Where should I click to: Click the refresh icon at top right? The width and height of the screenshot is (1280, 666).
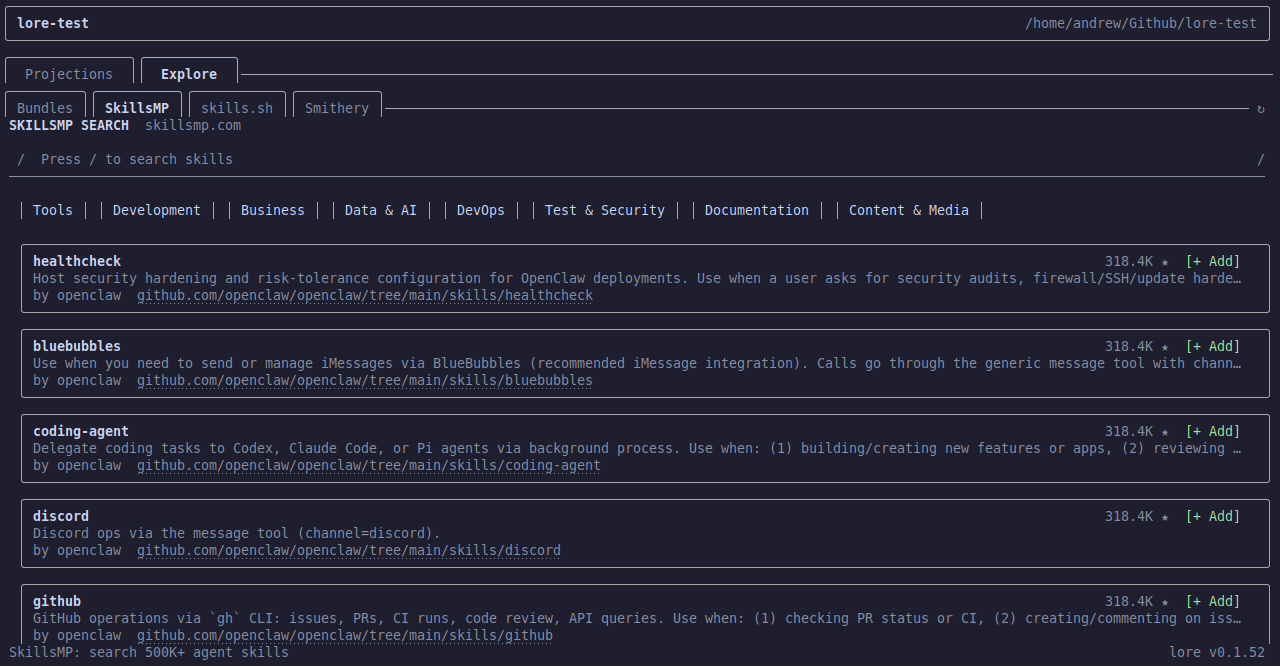click(1260, 109)
